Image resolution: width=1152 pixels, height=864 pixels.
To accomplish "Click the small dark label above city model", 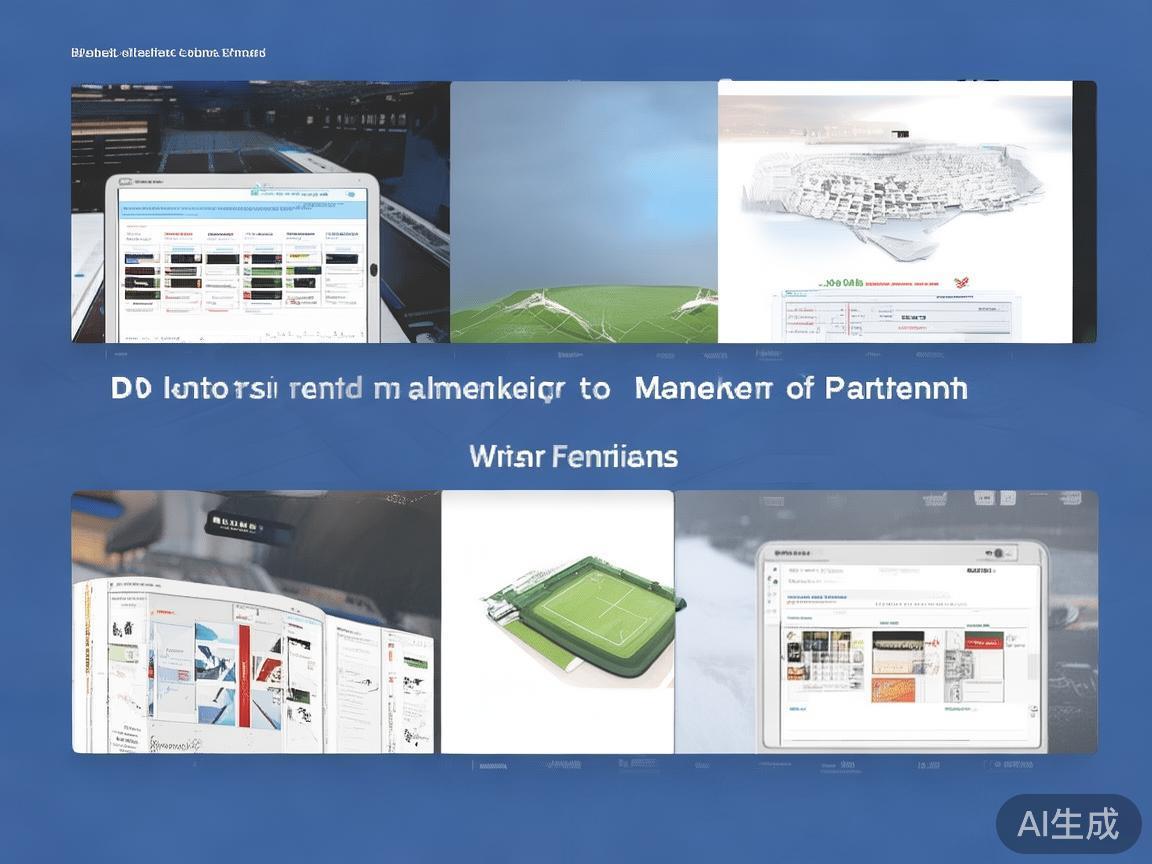I will click(898, 134).
